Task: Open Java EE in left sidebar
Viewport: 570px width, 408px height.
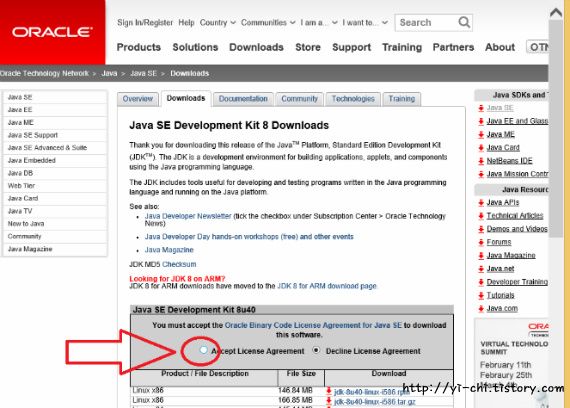Action: pyautogui.click(x=55, y=110)
